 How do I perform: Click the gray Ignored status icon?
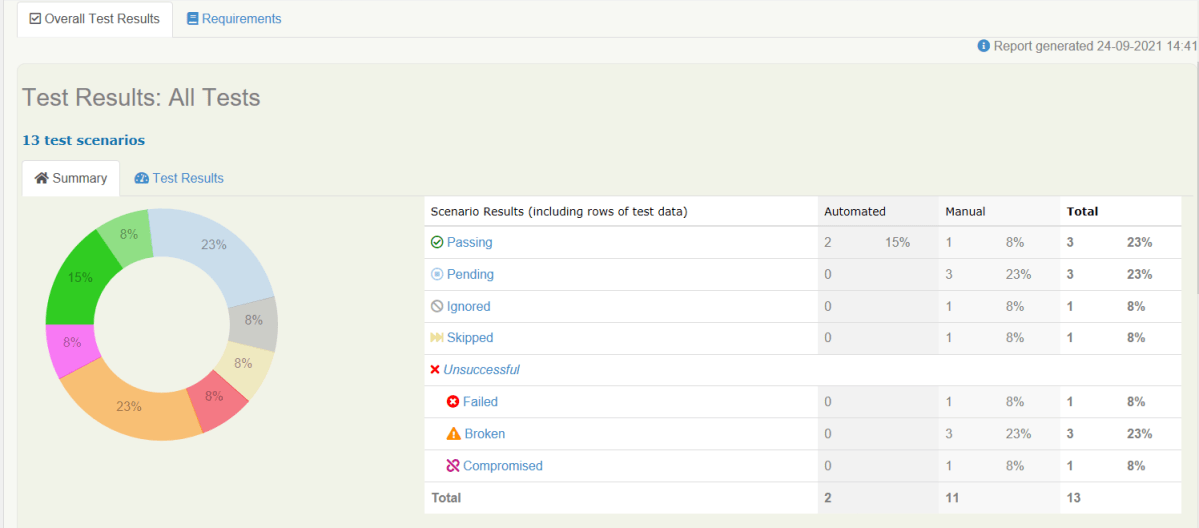point(436,306)
